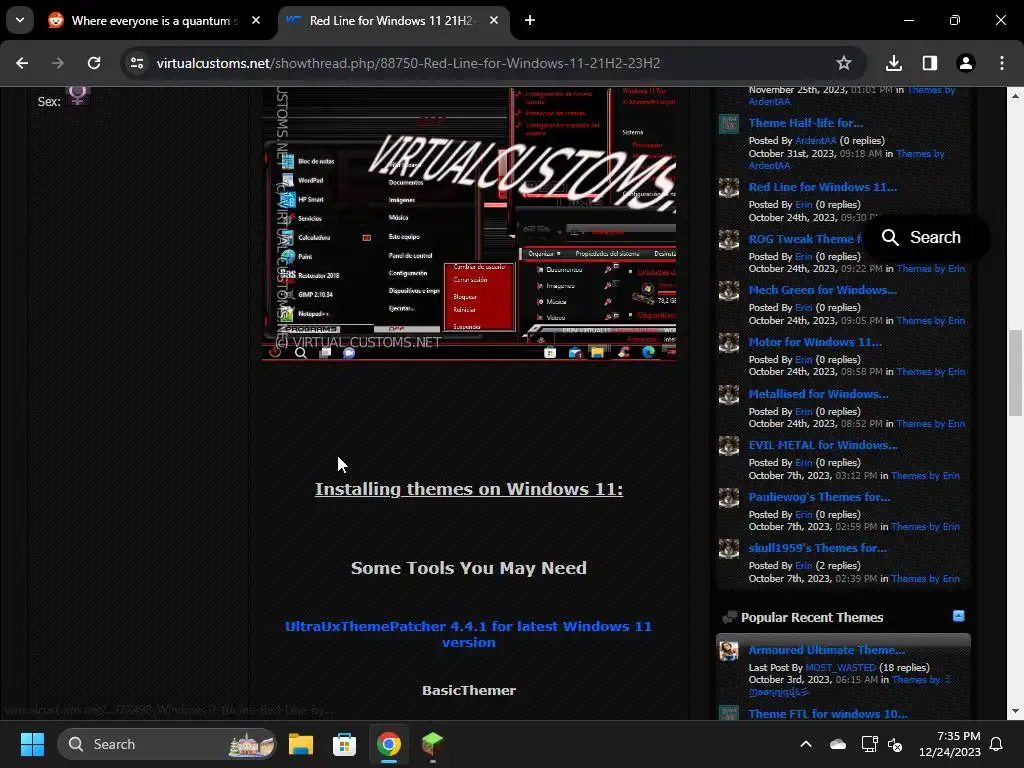Click avatar beside Theme Half-life post
This screenshot has width=1024, height=768.
(x=729, y=123)
